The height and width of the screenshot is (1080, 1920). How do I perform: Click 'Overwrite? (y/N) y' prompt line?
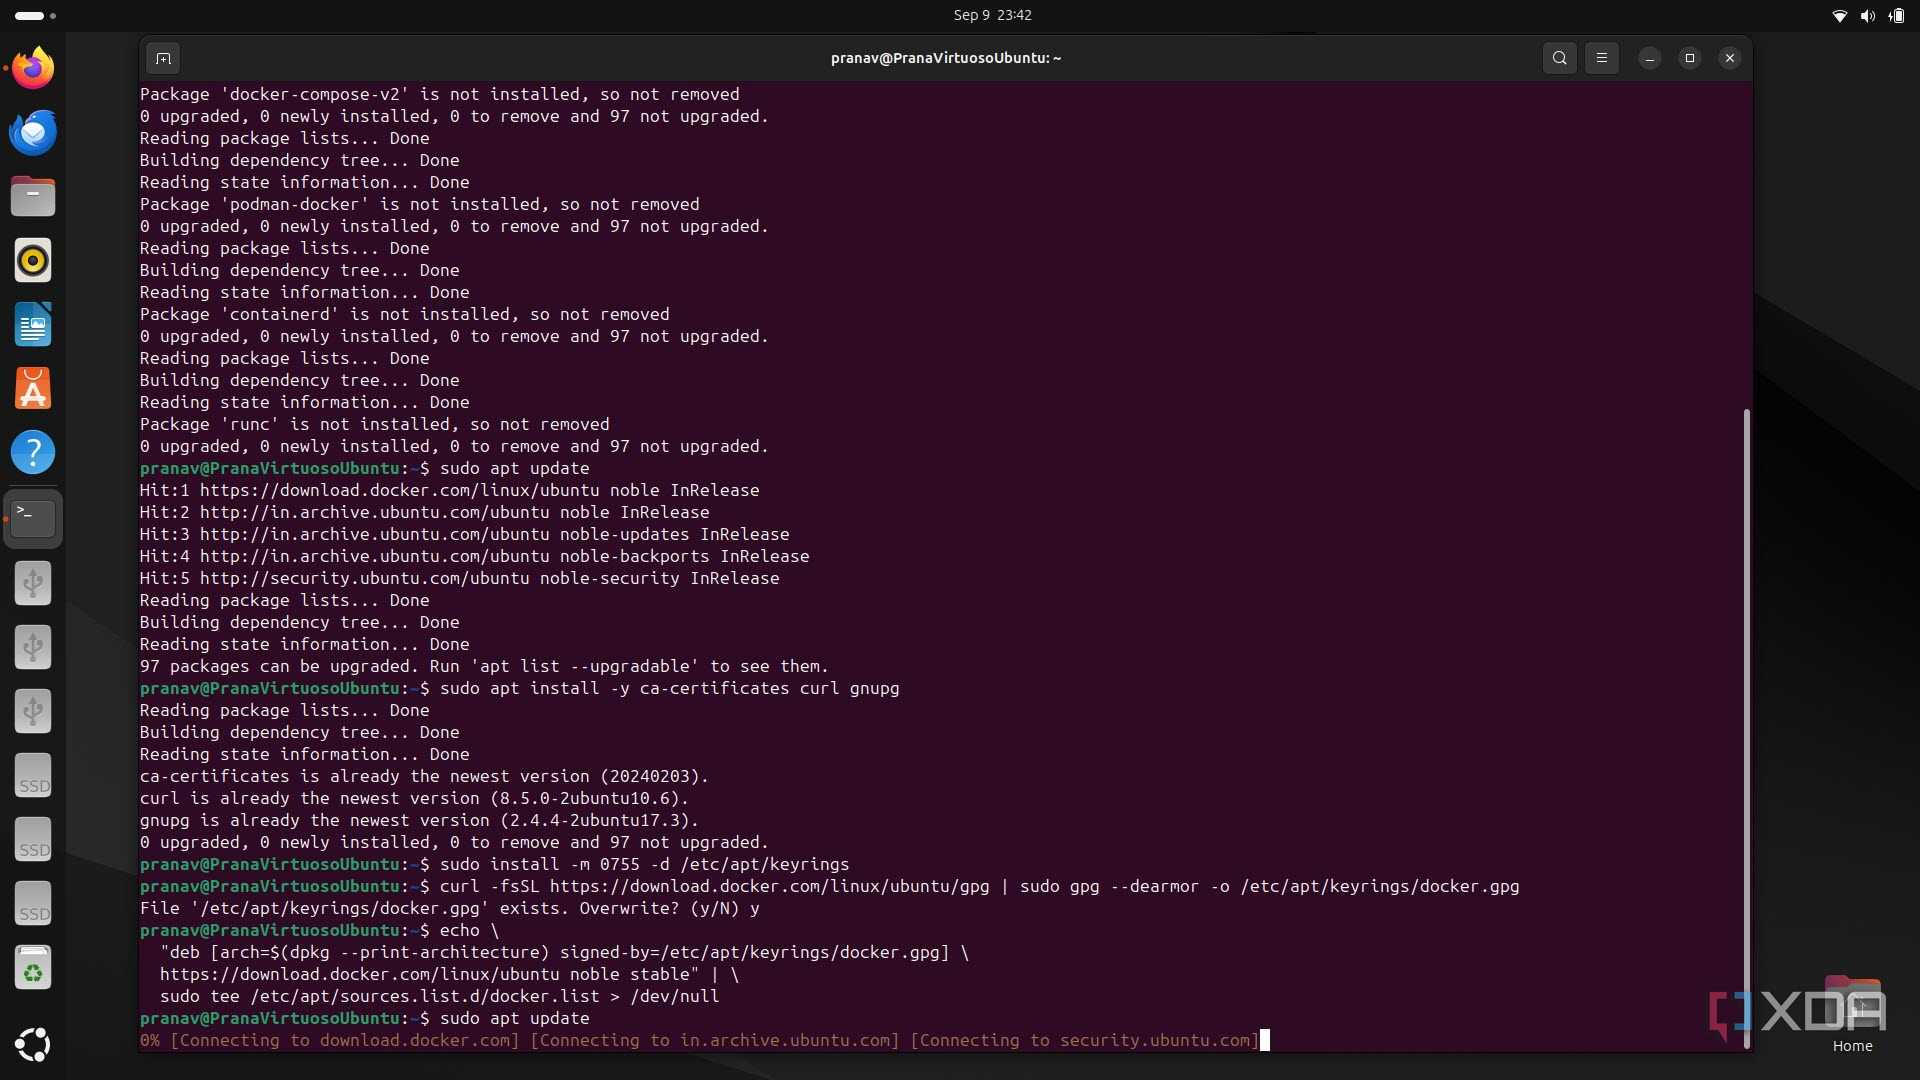pyautogui.click(x=449, y=908)
